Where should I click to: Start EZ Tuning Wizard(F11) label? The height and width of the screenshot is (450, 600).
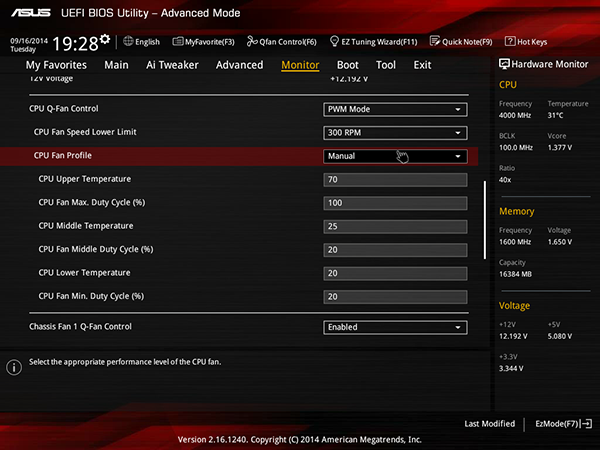(x=379, y=42)
